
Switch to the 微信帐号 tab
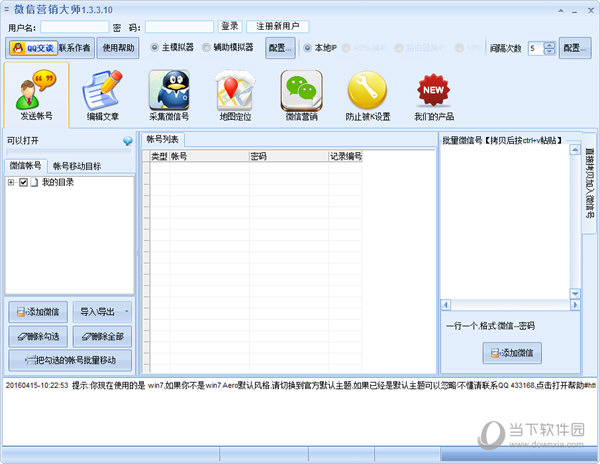pos(26,166)
